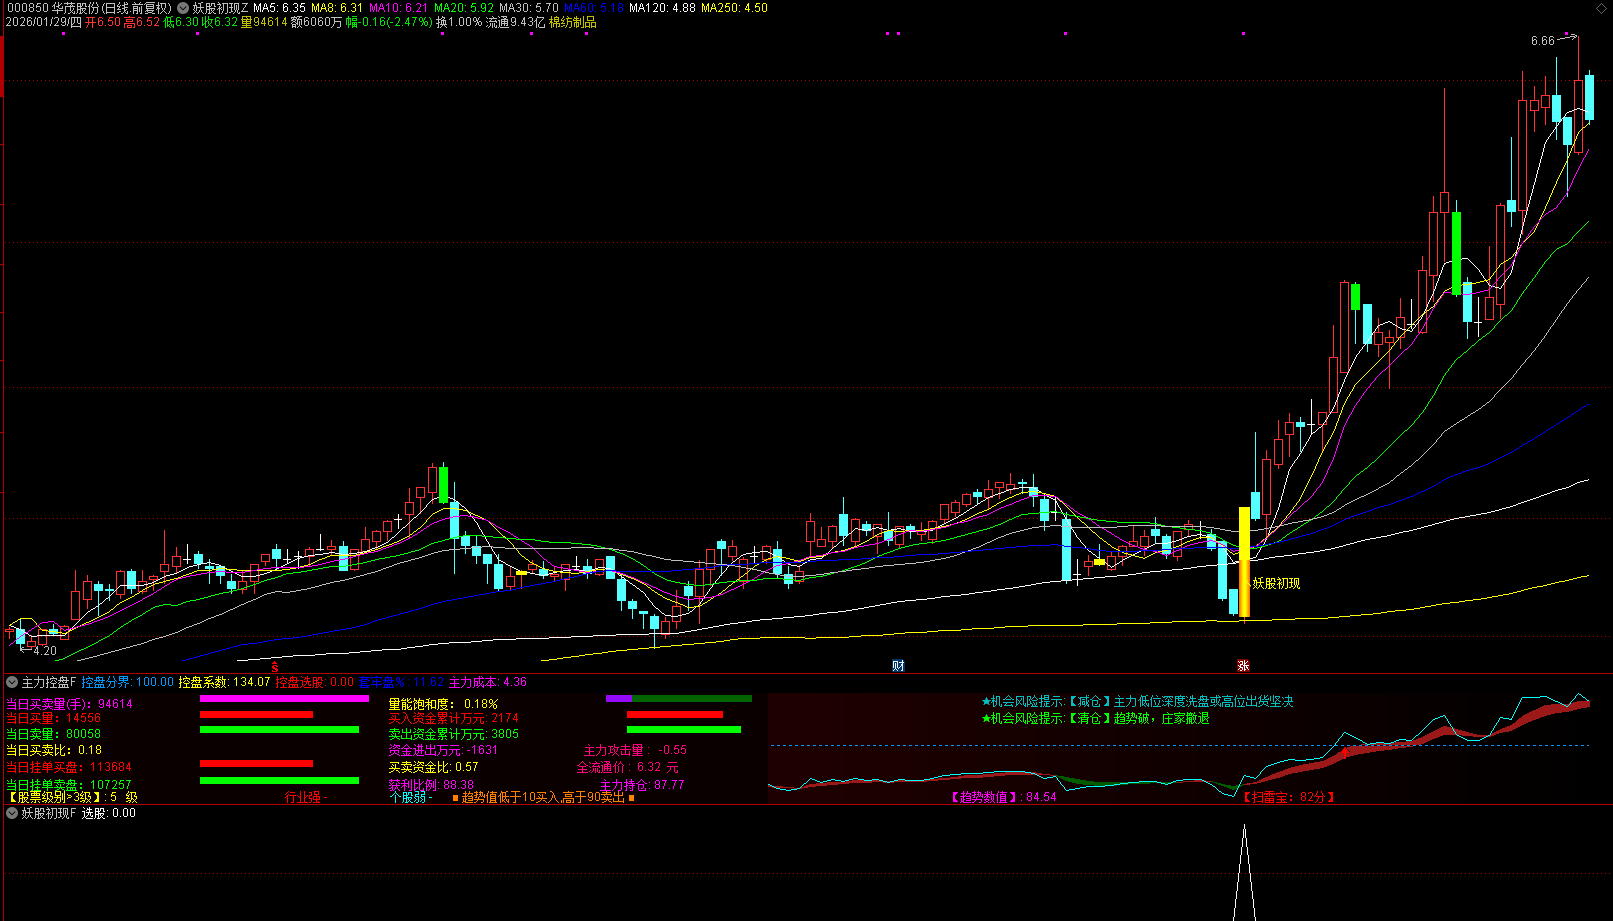Click the 换1.00% turnover value
The height and width of the screenshot is (921, 1613).
(459, 22)
